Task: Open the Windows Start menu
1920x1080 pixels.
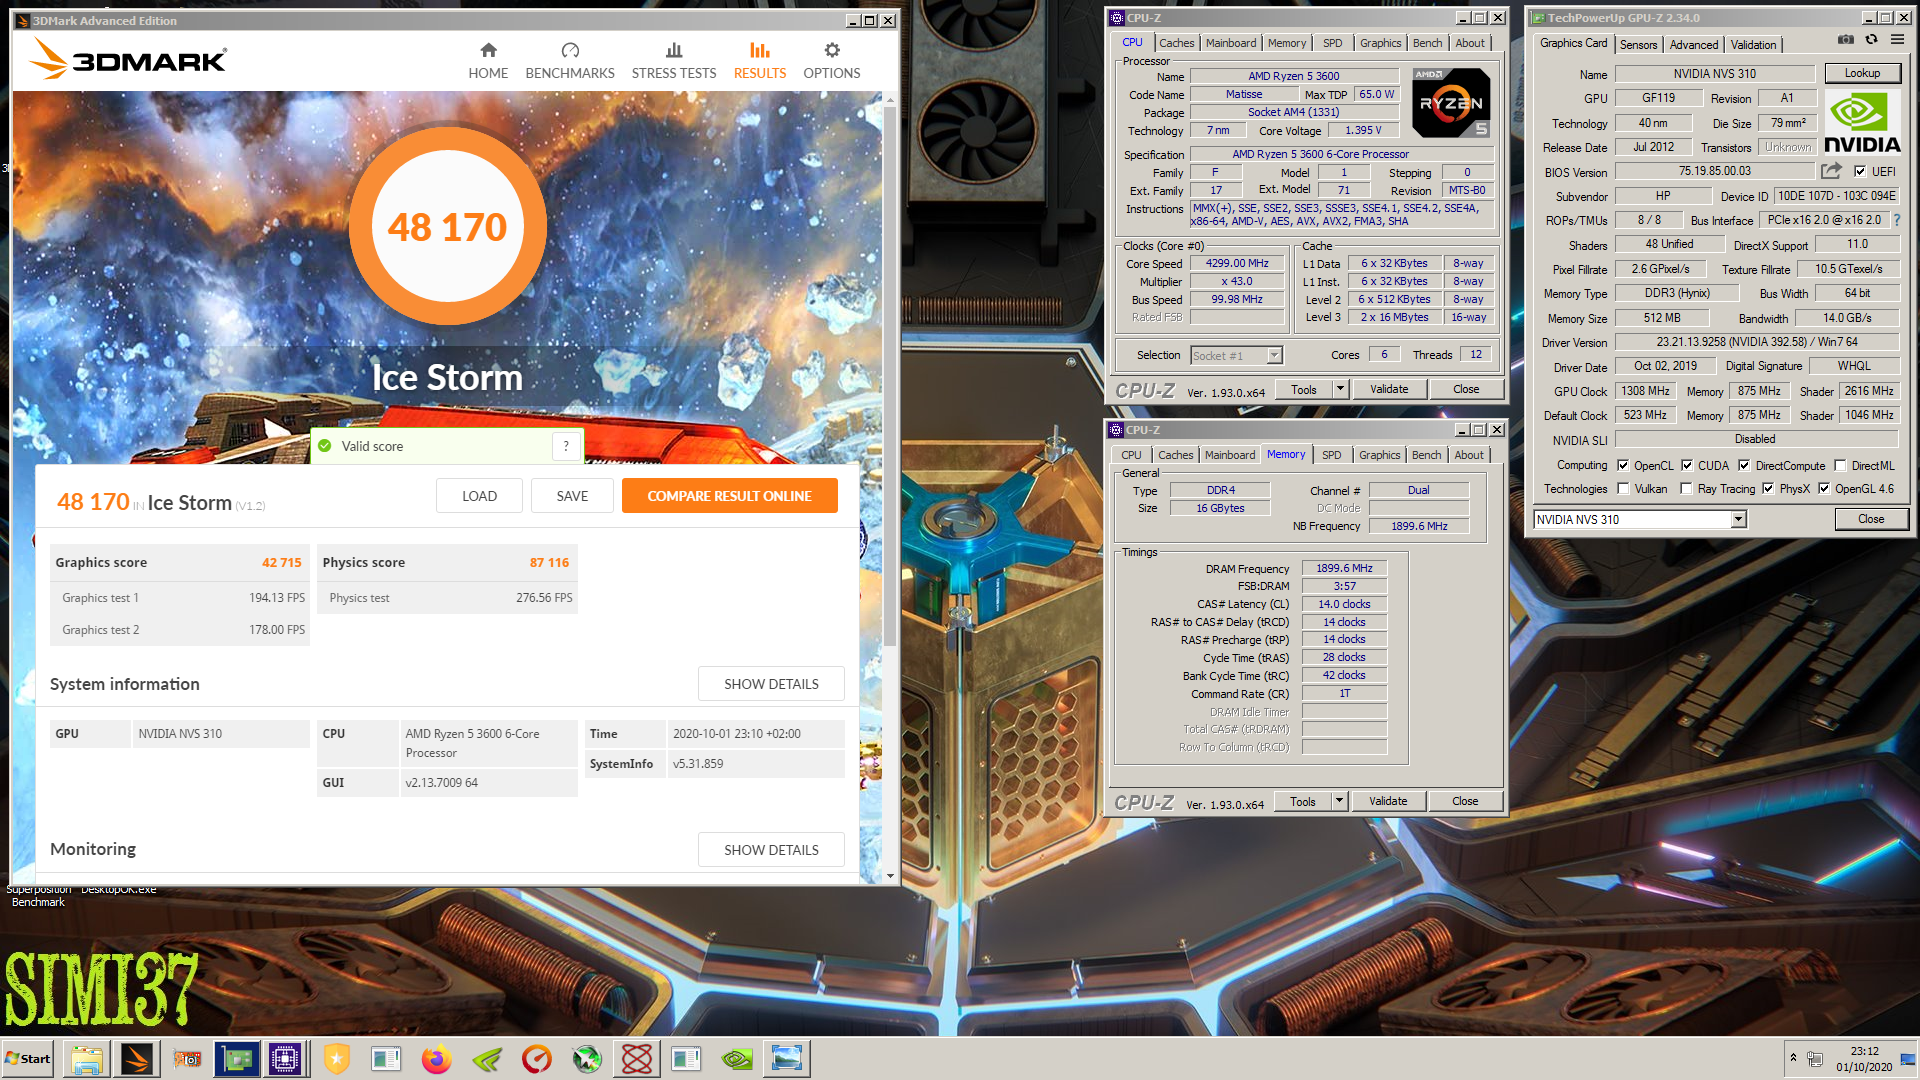Action: pyautogui.click(x=28, y=1059)
